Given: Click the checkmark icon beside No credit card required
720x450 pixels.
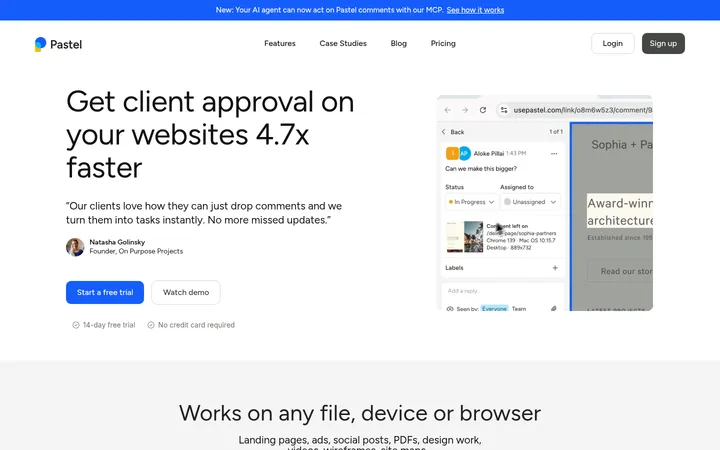Looking at the screenshot, I should (151, 325).
